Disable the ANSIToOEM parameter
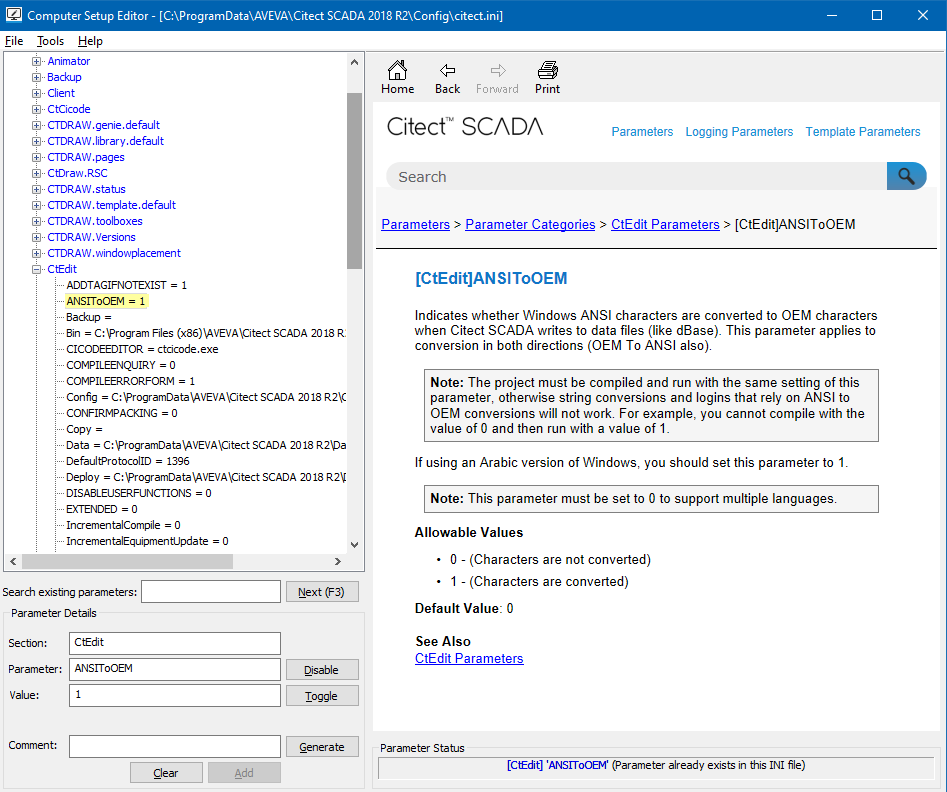 point(322,670)
